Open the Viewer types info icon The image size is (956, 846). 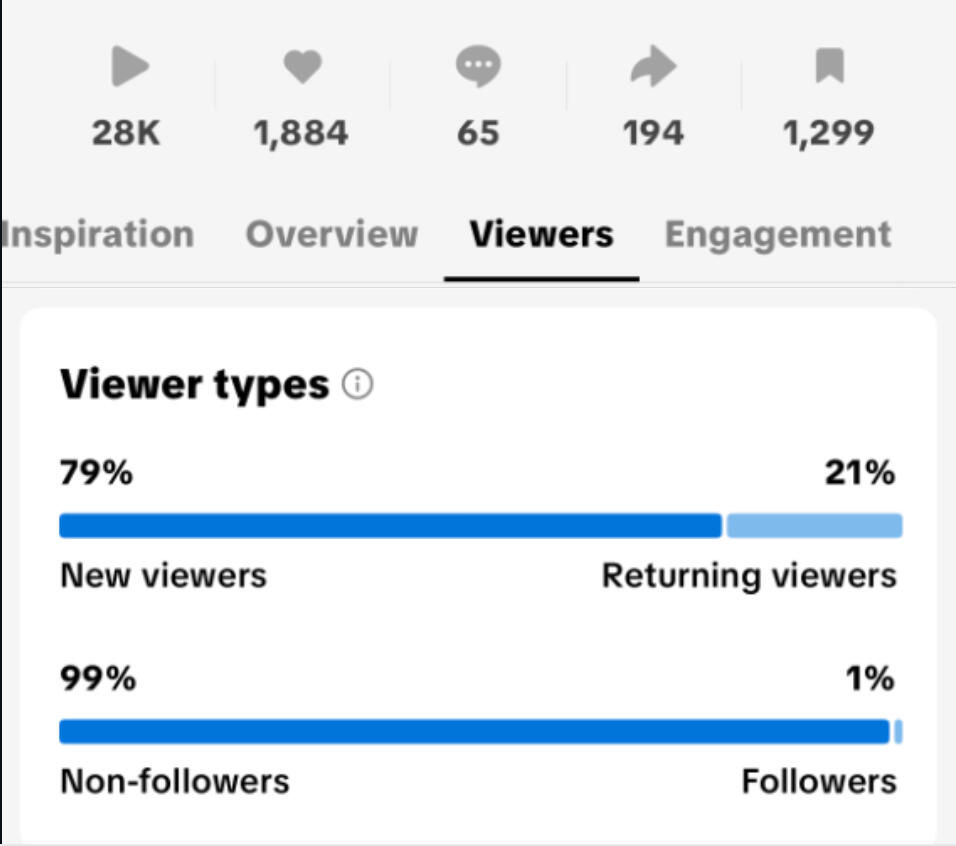(357, 385)
